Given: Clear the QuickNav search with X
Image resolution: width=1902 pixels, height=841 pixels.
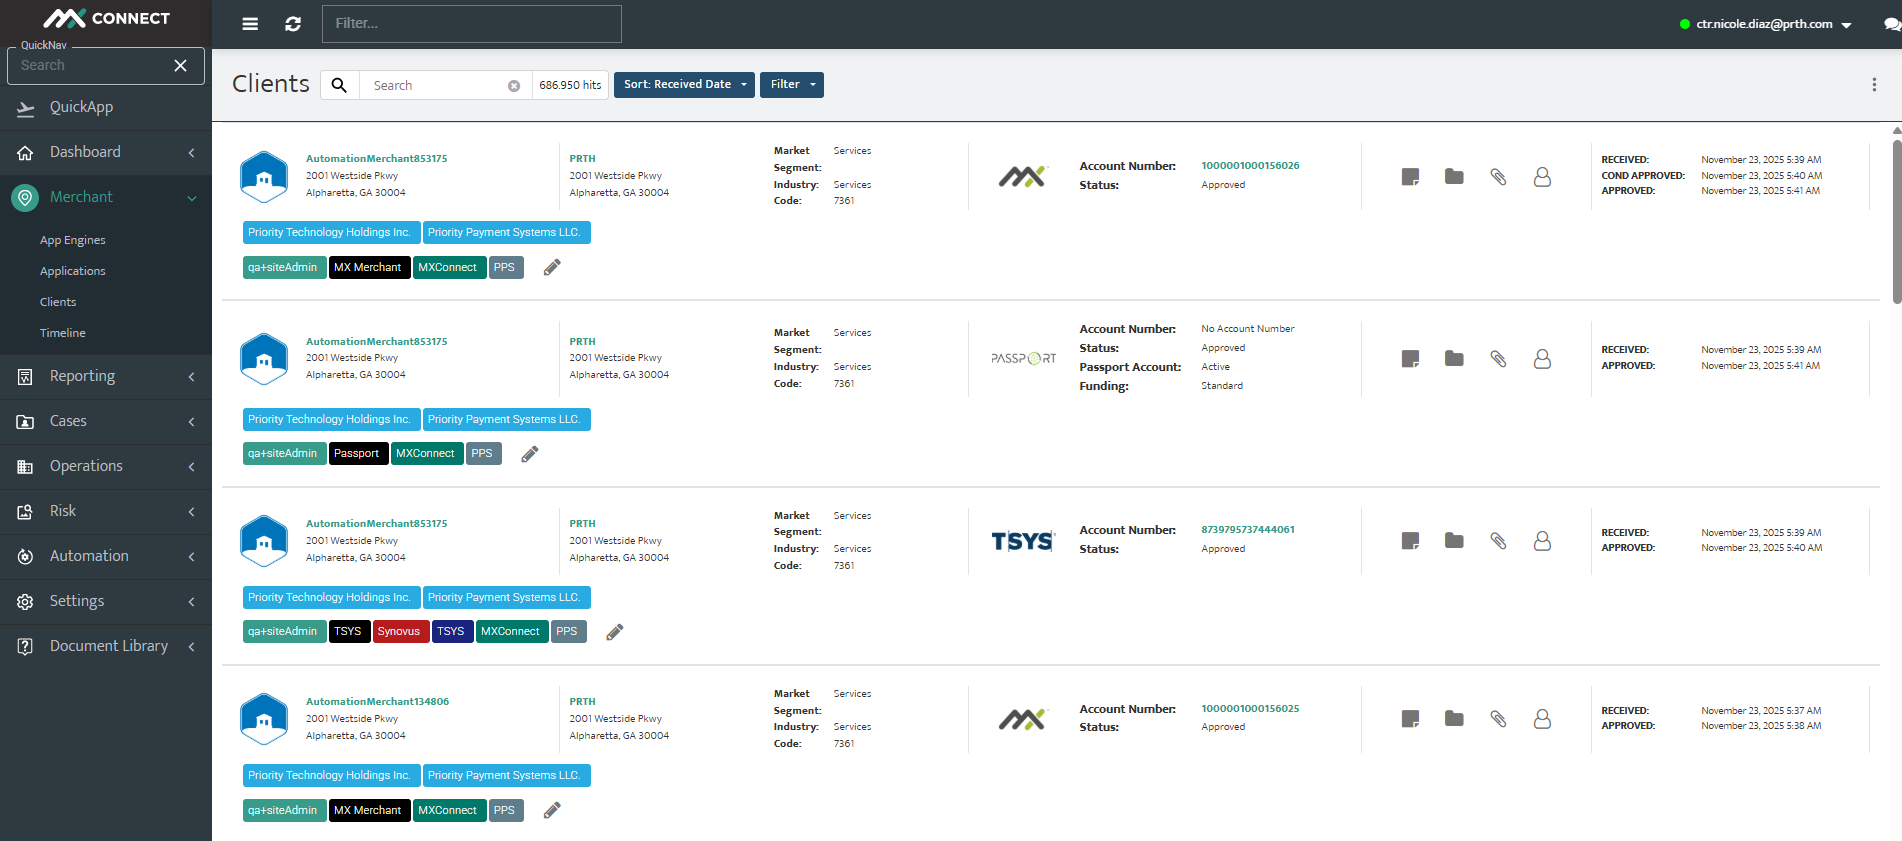Looking at the screenshot, I should click(180, 65).
